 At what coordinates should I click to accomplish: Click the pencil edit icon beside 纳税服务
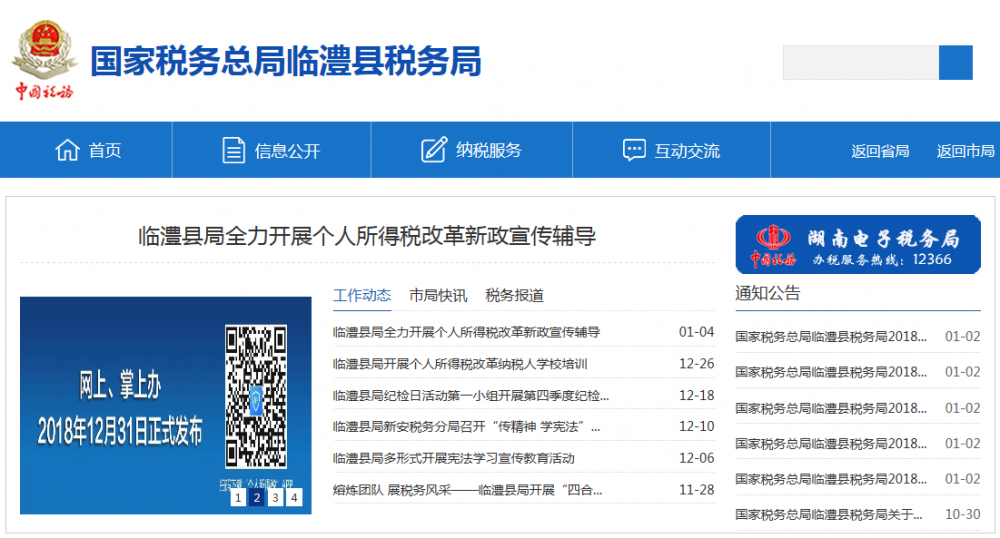coord(434,150)
